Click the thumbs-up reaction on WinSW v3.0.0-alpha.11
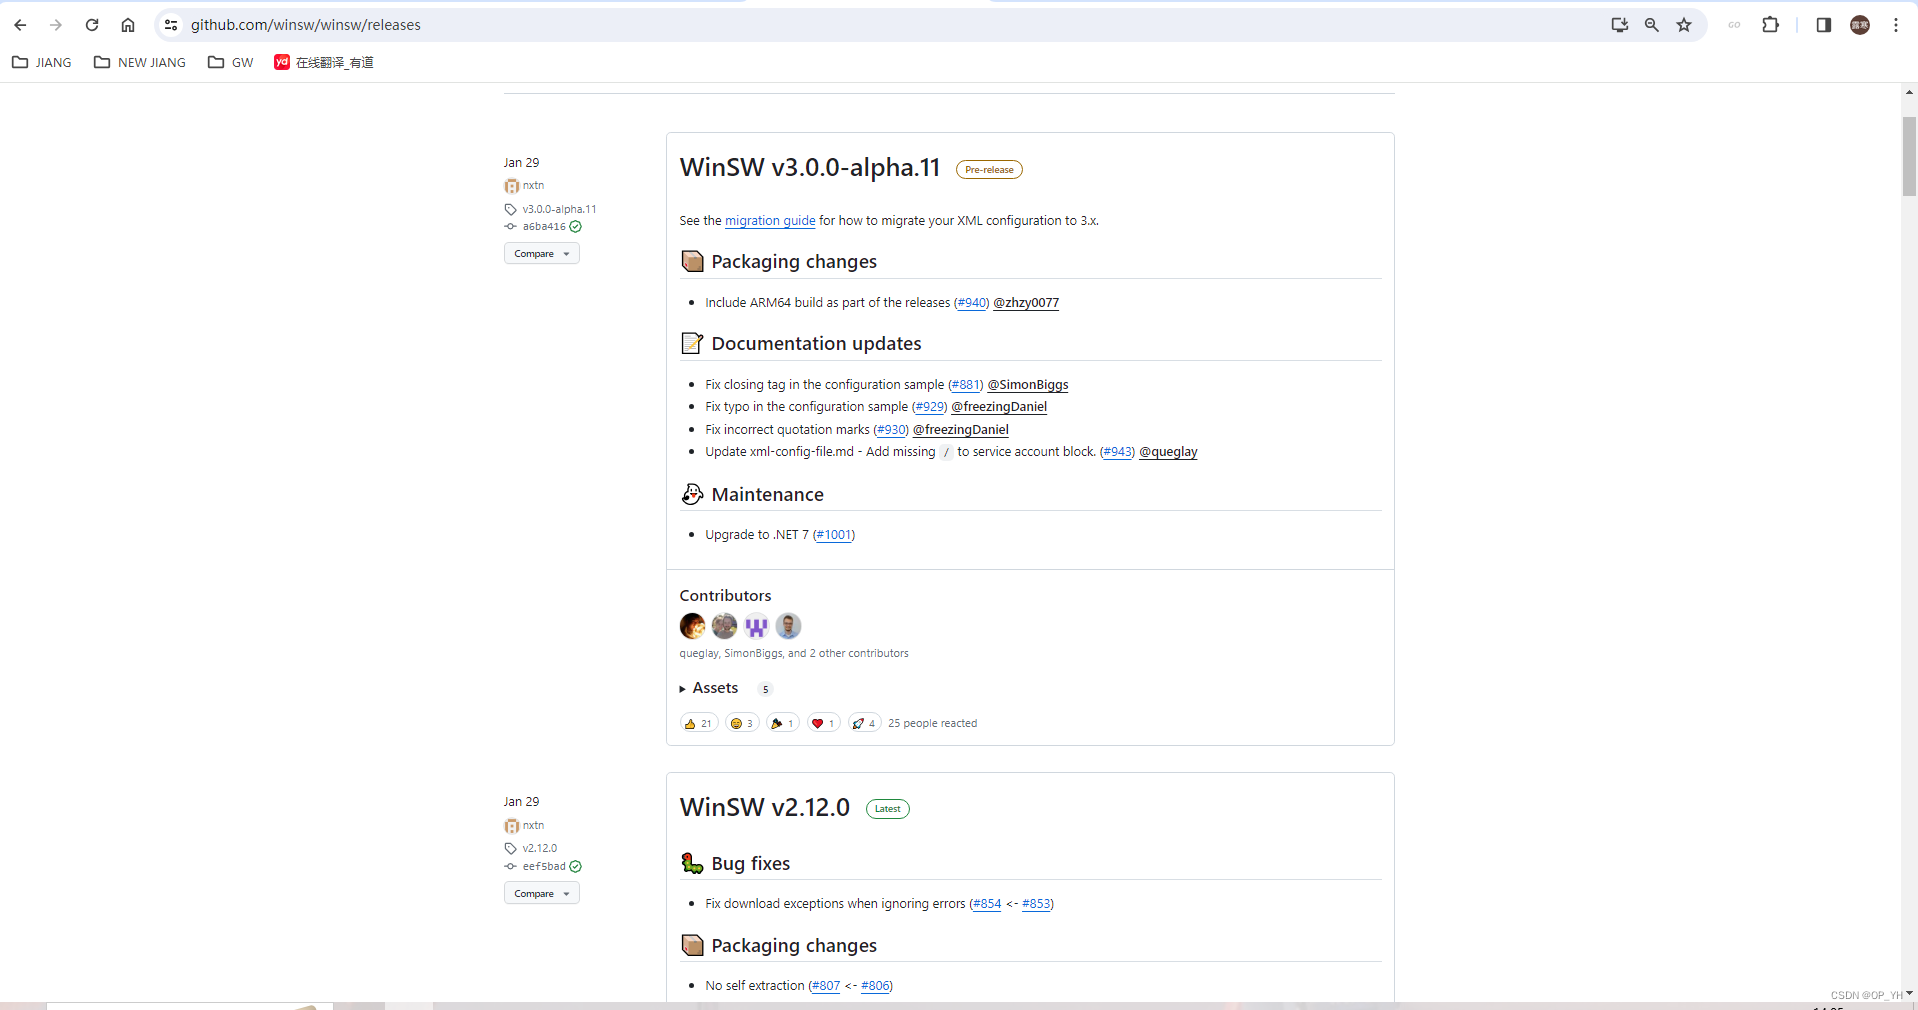 pos(698,723)
